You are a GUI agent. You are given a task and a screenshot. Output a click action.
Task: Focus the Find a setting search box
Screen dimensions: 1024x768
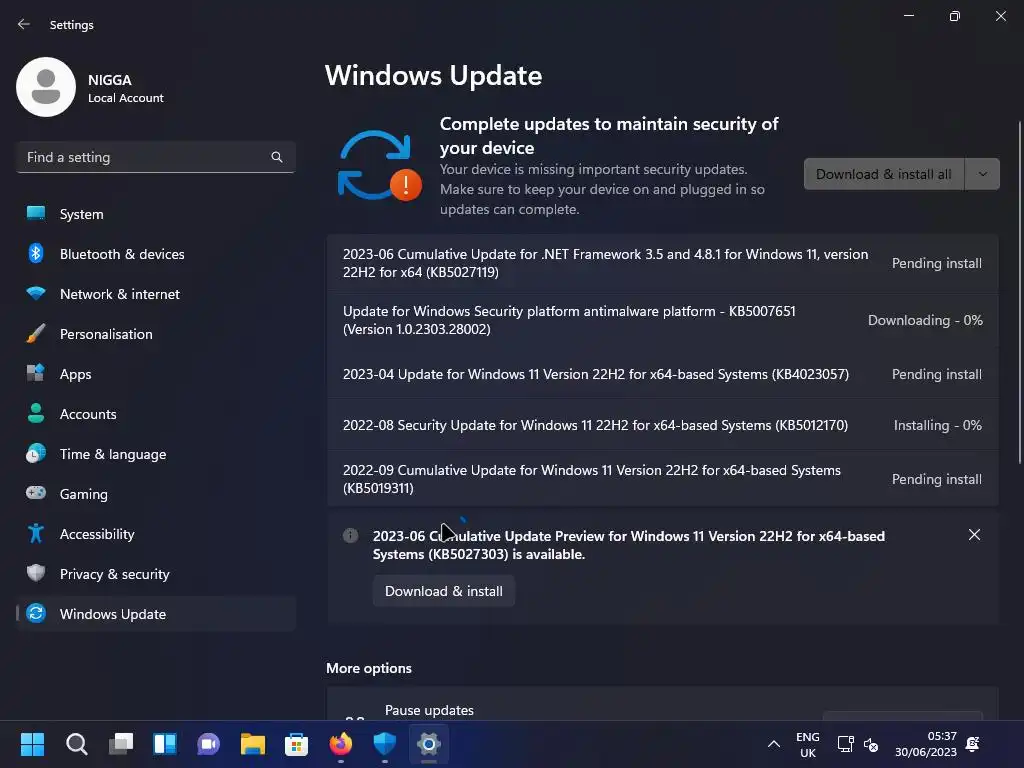click(x=155, y=157)
